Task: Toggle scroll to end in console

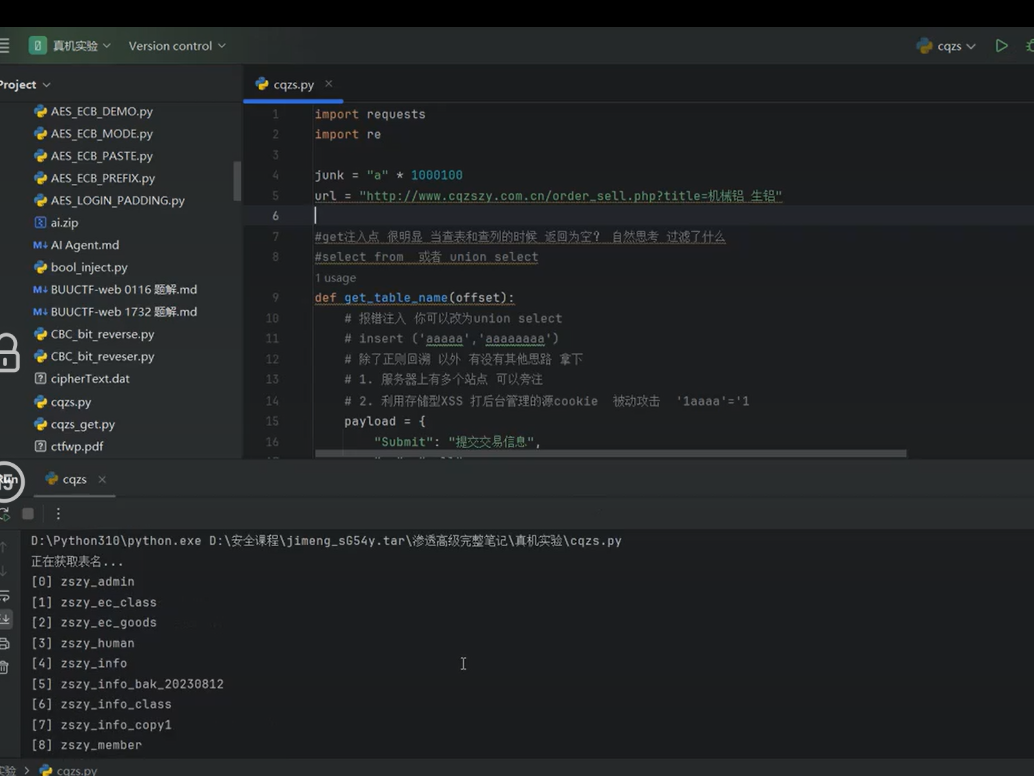Action: click(x=4, y=619)
